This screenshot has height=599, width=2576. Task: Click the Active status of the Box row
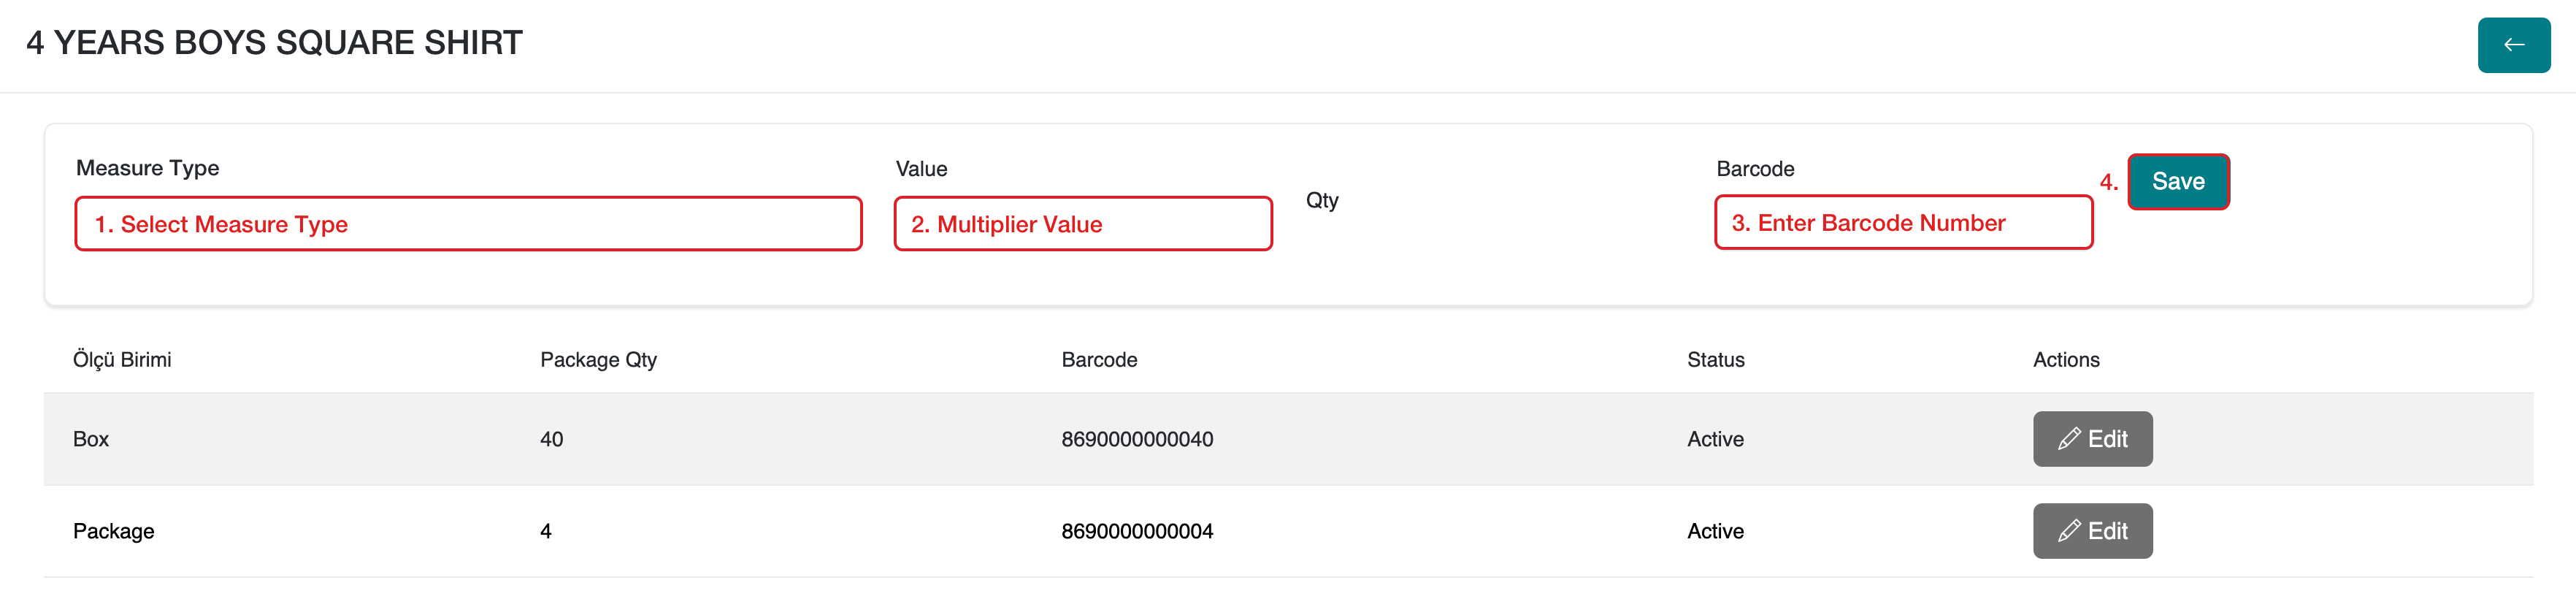click(x=1715, y=439)
